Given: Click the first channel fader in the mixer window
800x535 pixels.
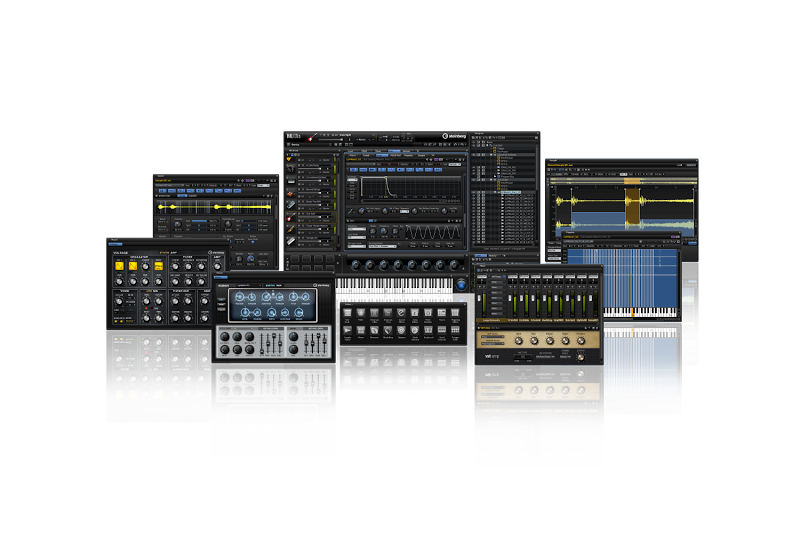Looking at the screenshot, I should 480,298.
